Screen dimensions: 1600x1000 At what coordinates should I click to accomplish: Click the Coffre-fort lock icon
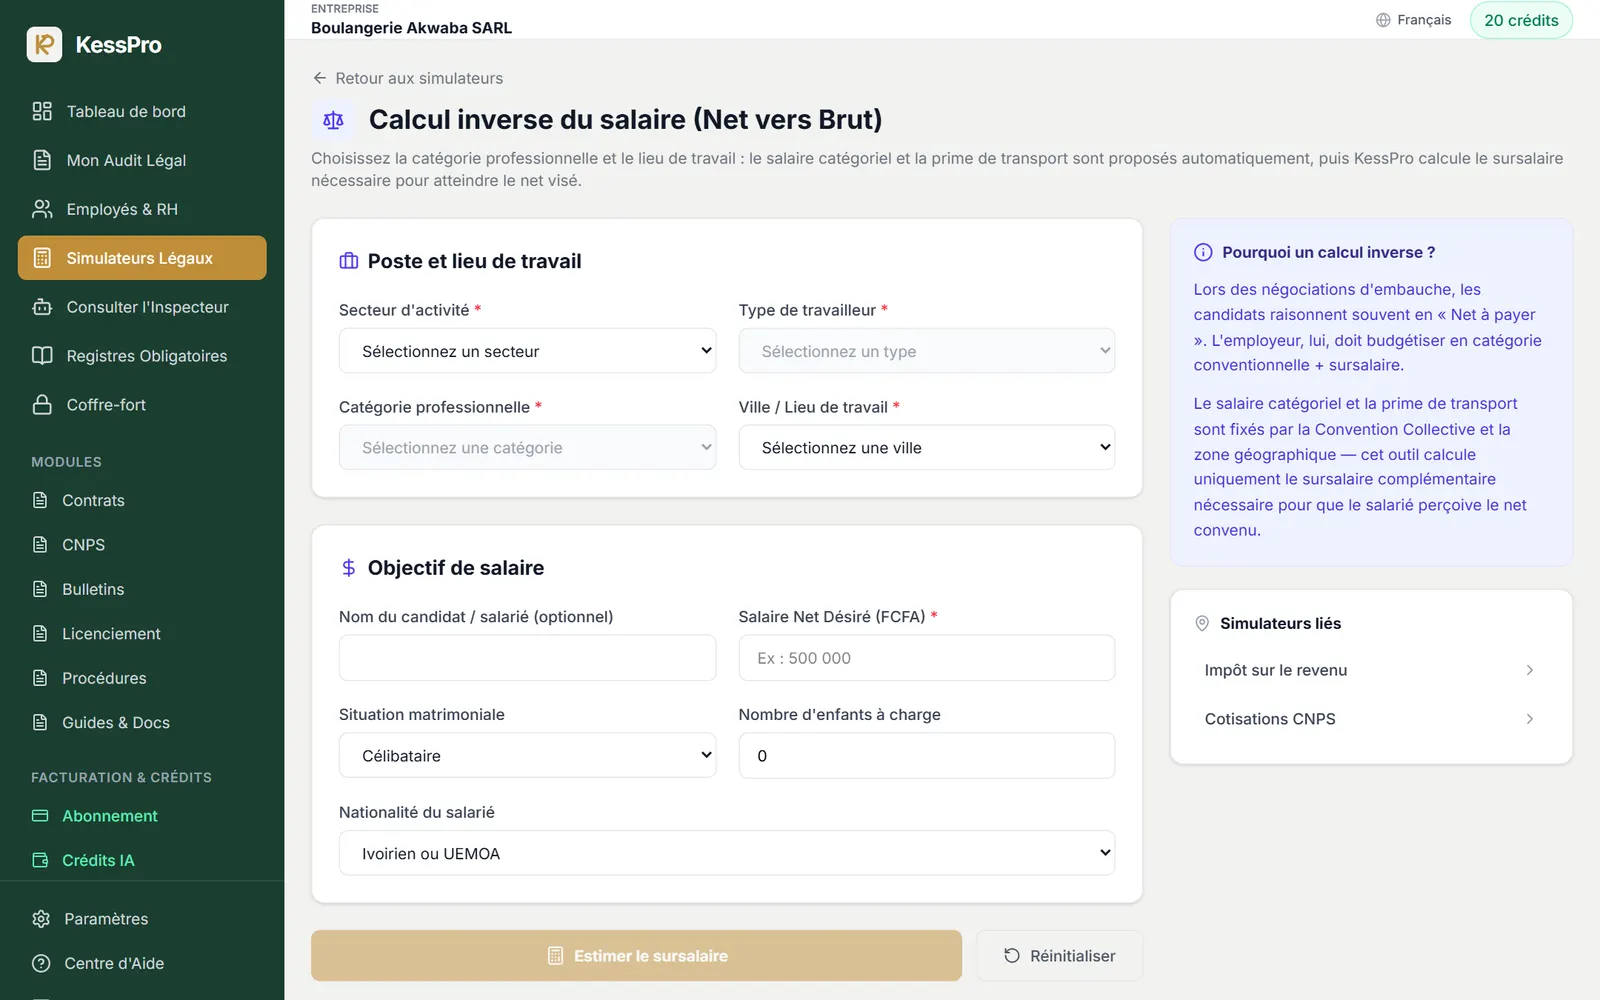pyautogui.click(x=42, y=405)
